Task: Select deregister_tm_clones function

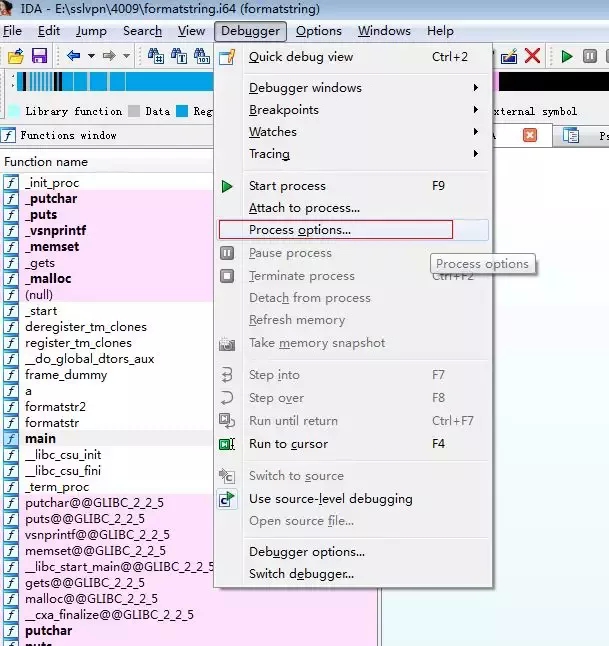Action: (x=86, y=327)
